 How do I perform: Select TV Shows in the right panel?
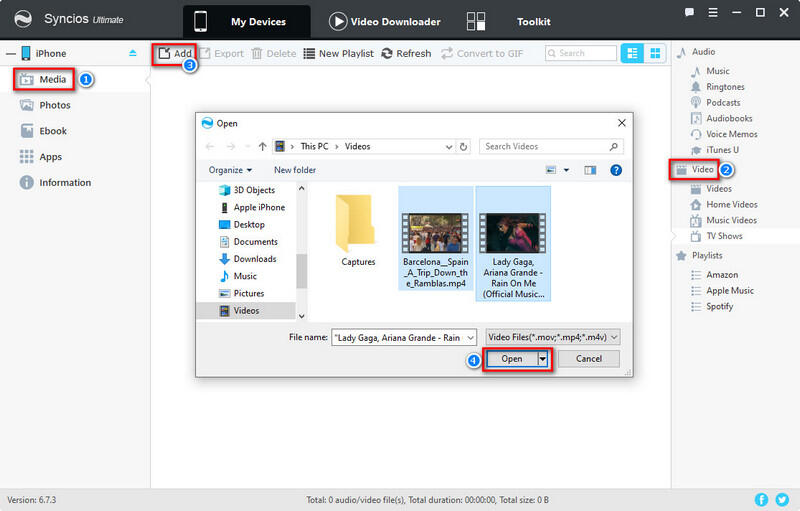(723, 236)
